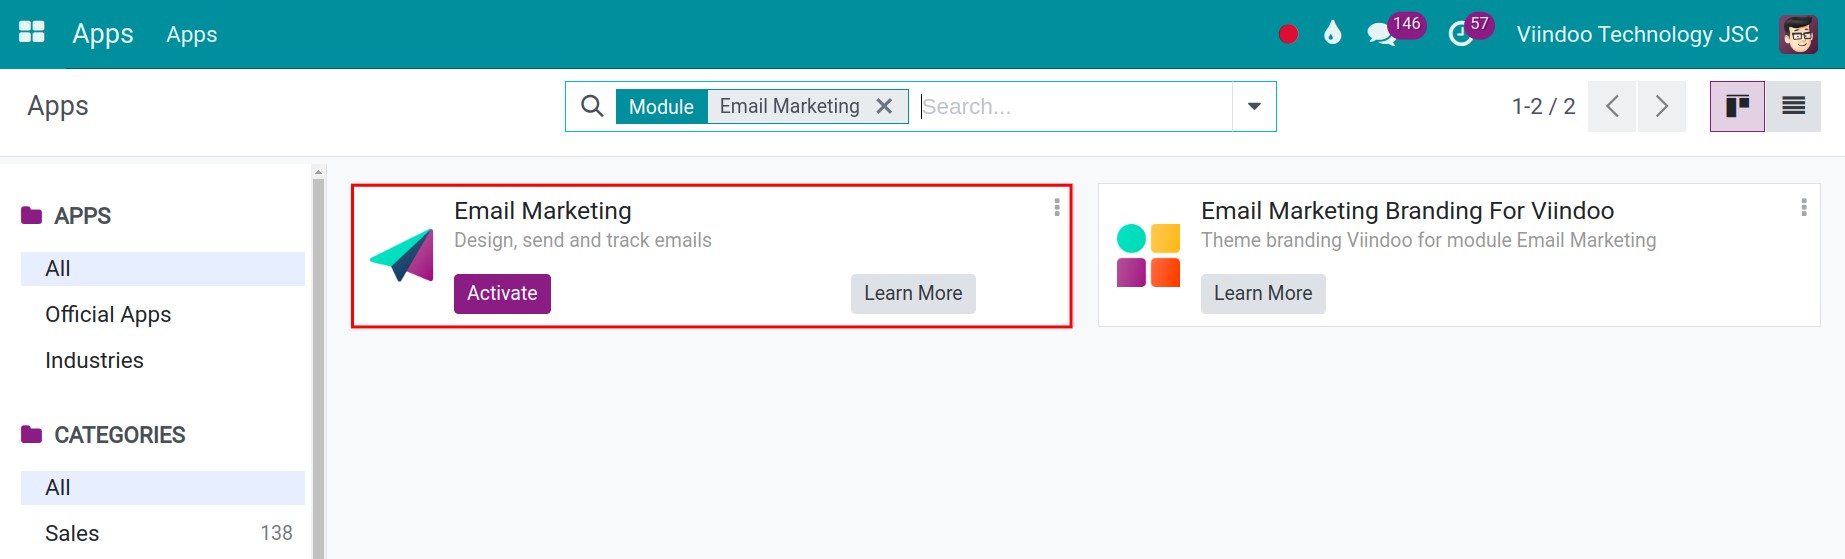Viewport: 1845px width, 559px height.
Task: Switch to kanban view
Action: (x=1737, y=106)
